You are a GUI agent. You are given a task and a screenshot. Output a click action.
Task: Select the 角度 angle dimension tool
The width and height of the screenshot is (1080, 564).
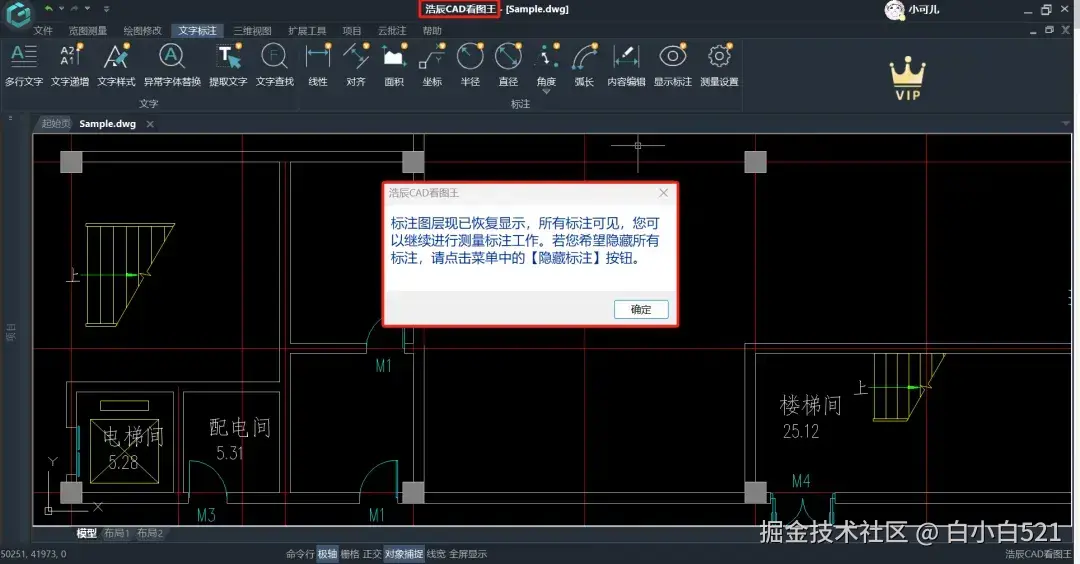(546, 64)
